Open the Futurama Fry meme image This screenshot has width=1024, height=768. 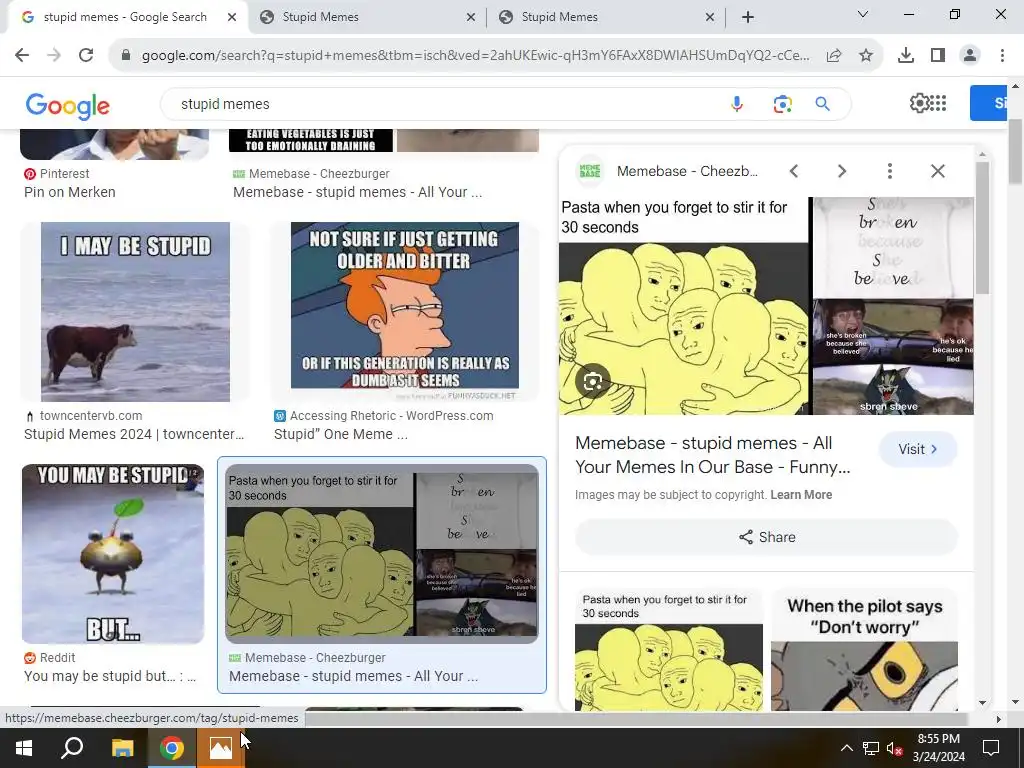(x=405, y=312)
